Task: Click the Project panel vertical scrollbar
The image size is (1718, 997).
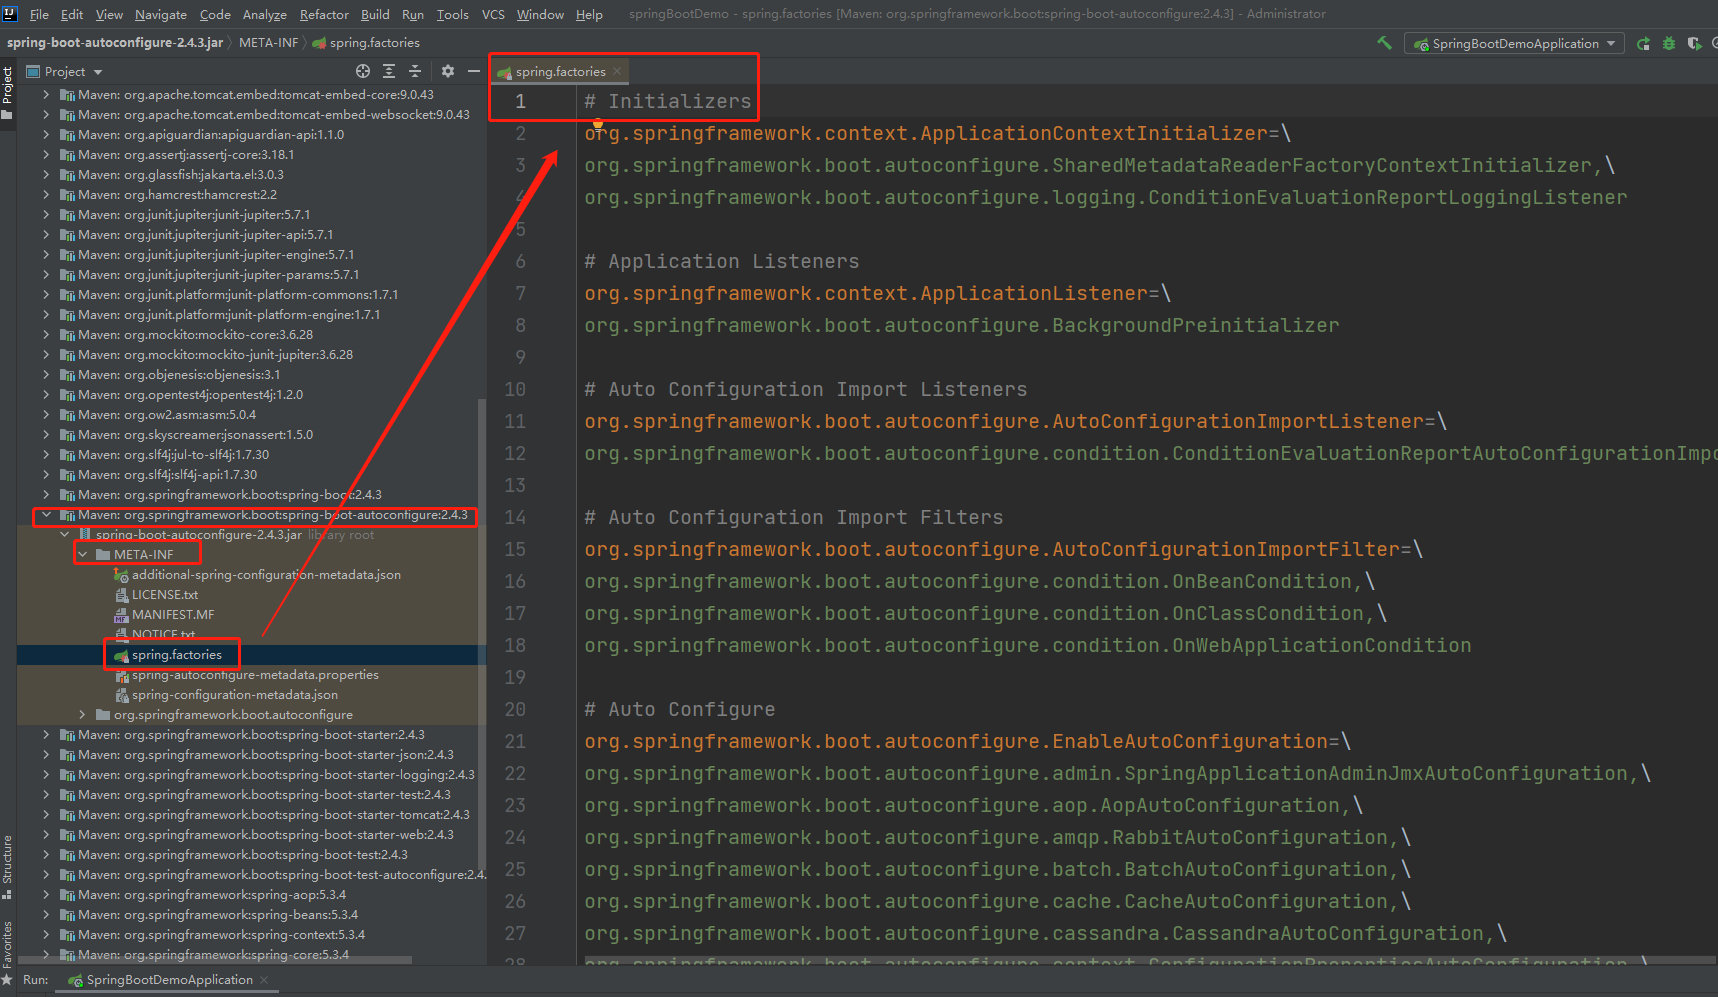Action: tap(482, 635)
